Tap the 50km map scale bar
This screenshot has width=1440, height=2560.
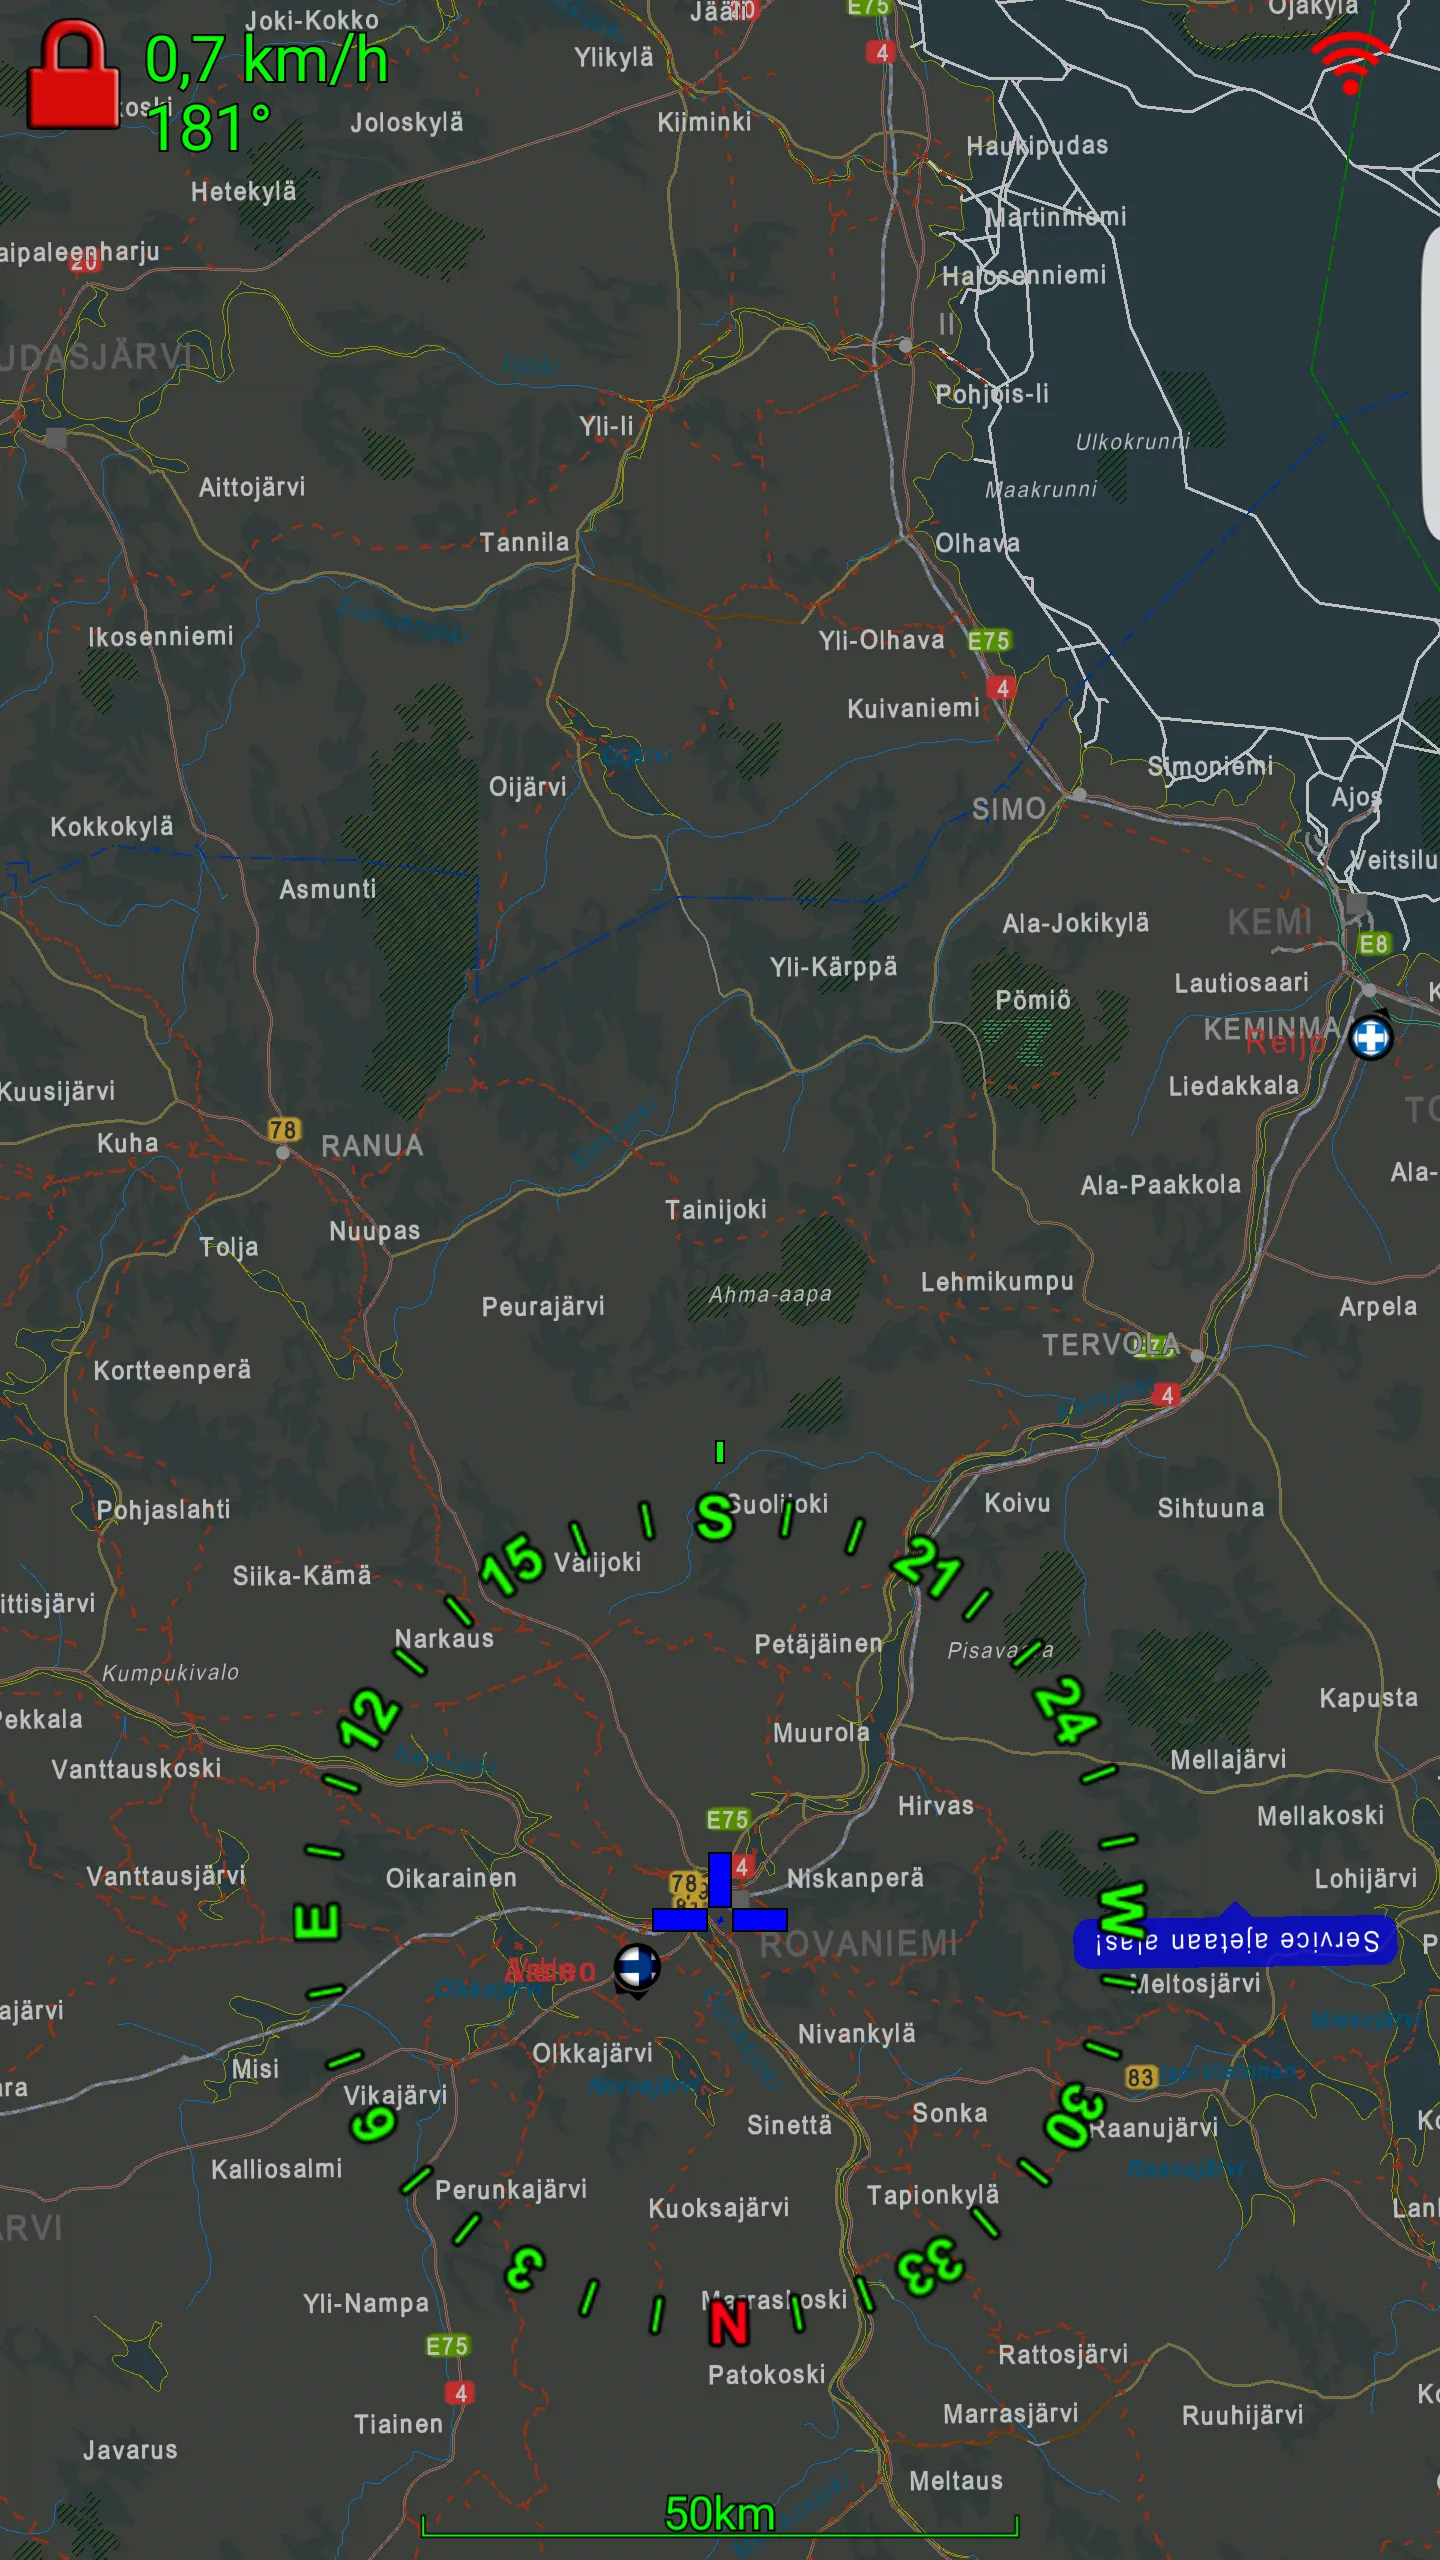[720, 2516]
